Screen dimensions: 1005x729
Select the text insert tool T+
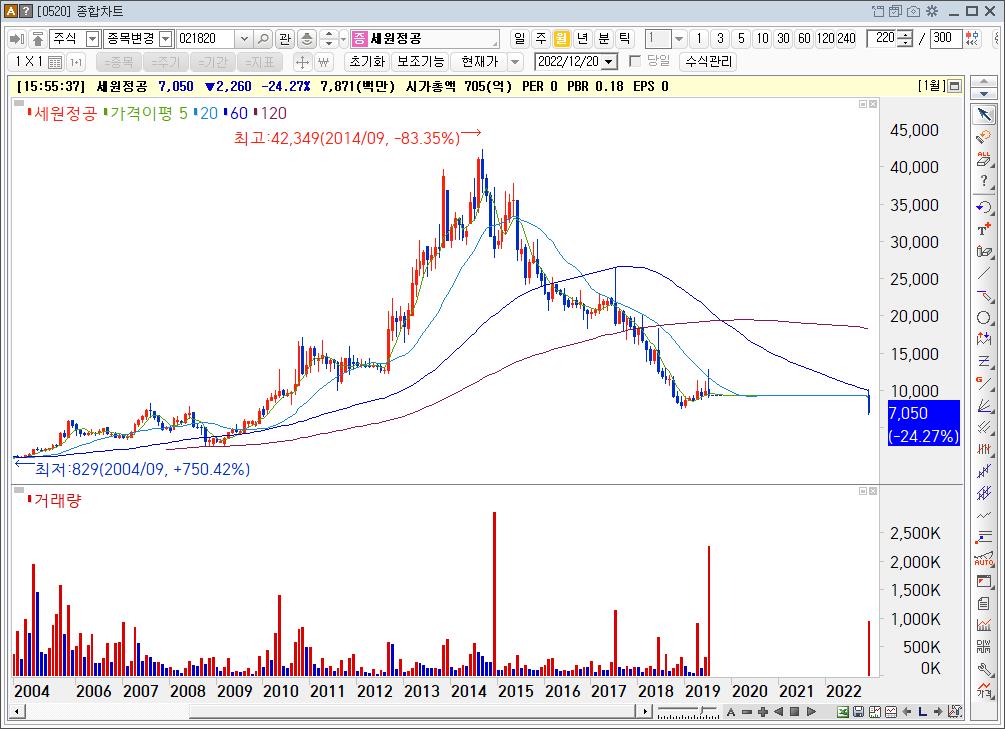(984, 229)
